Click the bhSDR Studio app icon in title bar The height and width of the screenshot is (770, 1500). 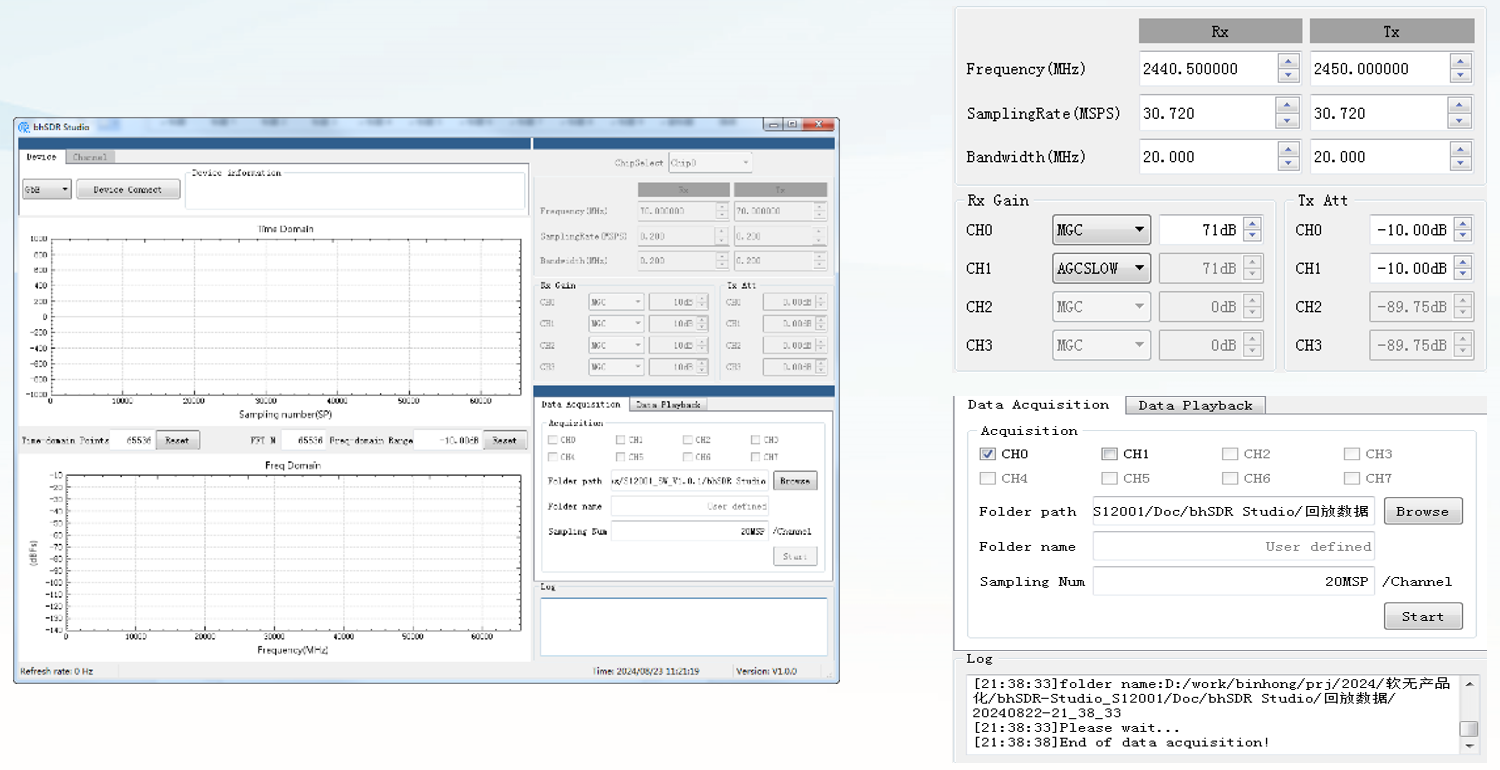24,126
